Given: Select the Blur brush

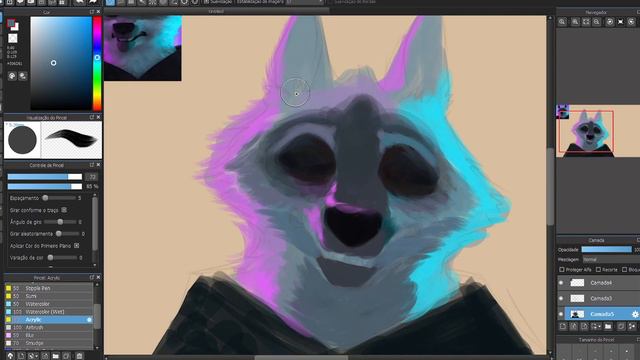Looking at the screenshot, I should point(49,335).
